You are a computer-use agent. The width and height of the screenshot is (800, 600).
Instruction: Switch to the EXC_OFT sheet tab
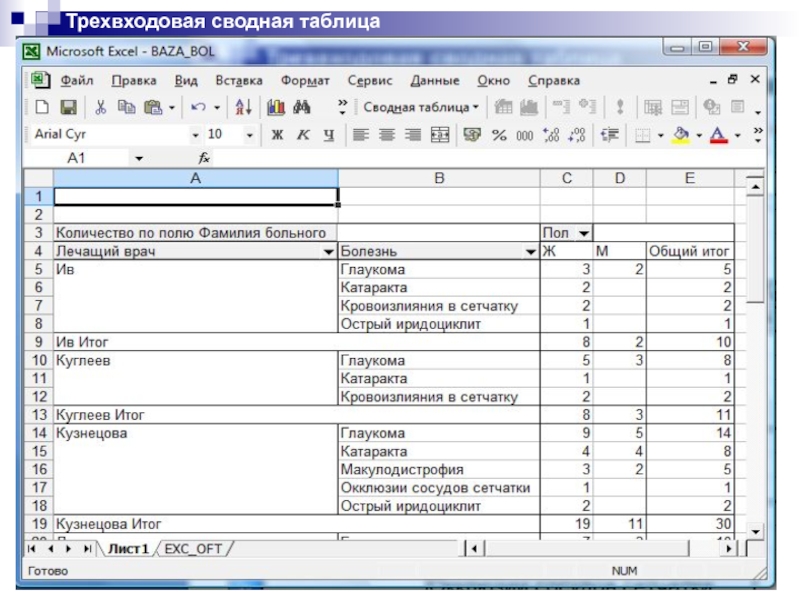point(193,549)
